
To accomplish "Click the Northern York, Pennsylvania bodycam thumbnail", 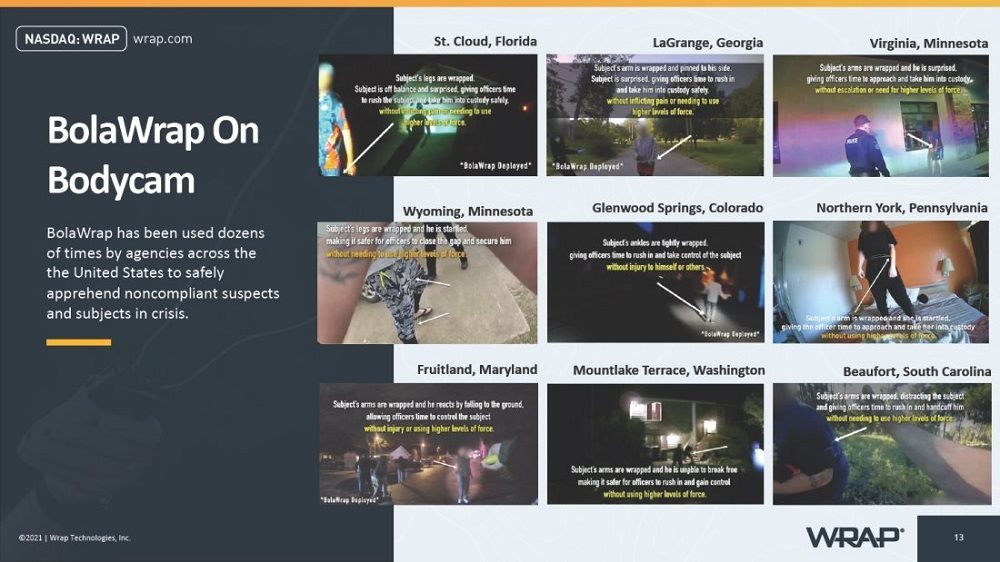I will 881,282.
